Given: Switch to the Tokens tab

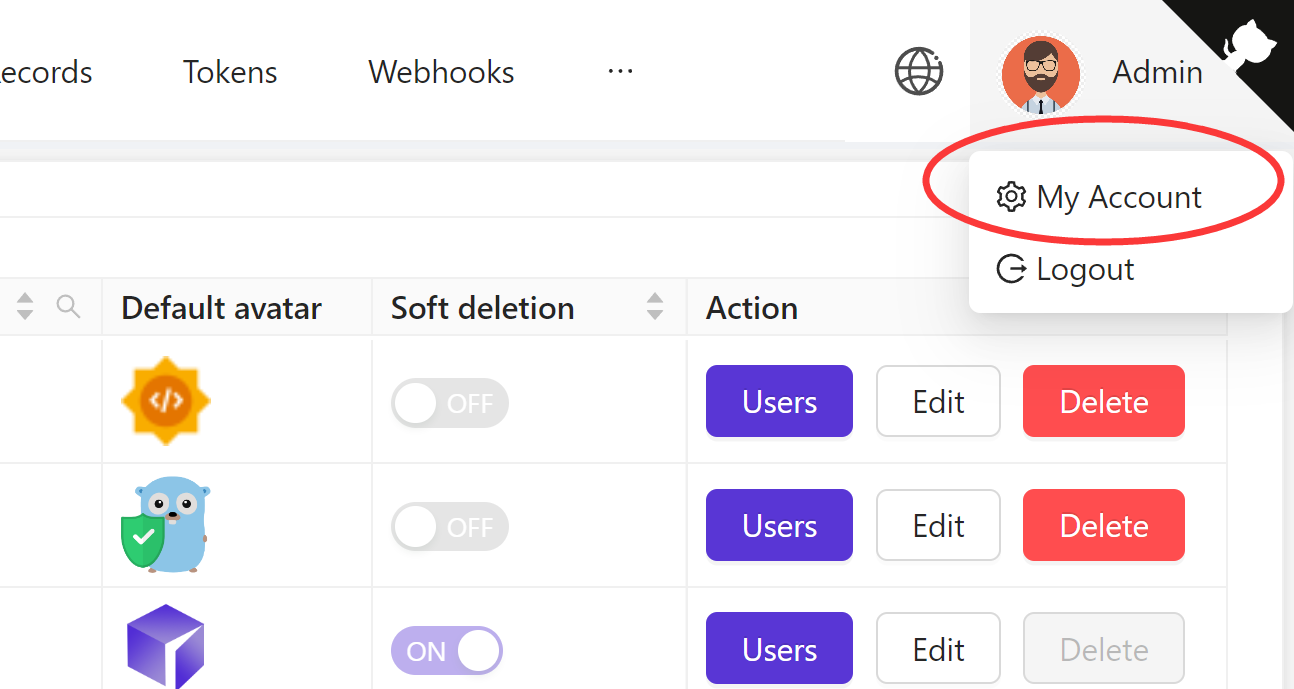Looking at the screenshot, I should pos(229,71).
